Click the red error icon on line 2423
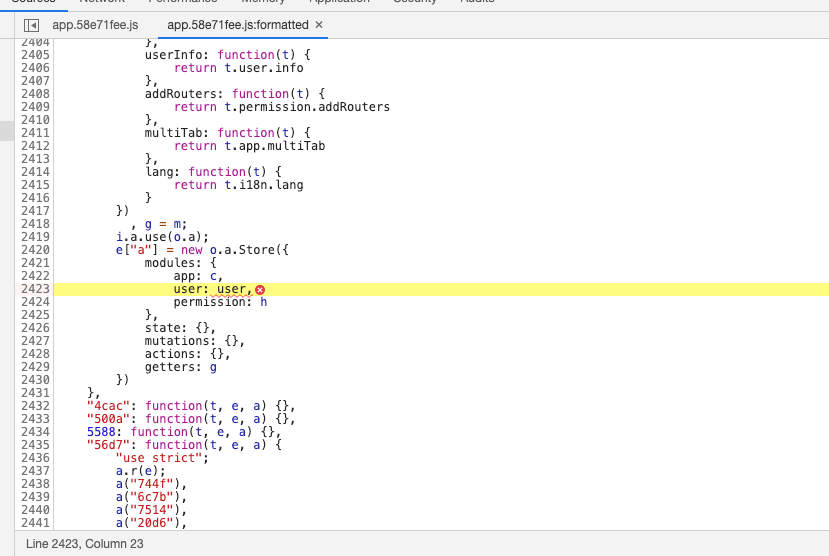Image resolution: width=829 pixels, height=556 pixels. [x=260, y=290]
